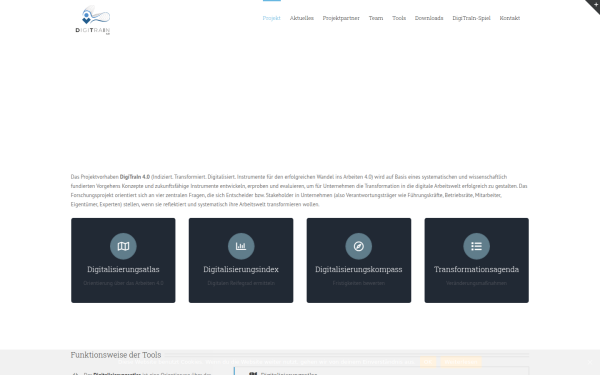Select 'Orientierung über das Arbeiten 4.0' subtitle
Screen dimensions: 600x375
(x=123, y=283)
